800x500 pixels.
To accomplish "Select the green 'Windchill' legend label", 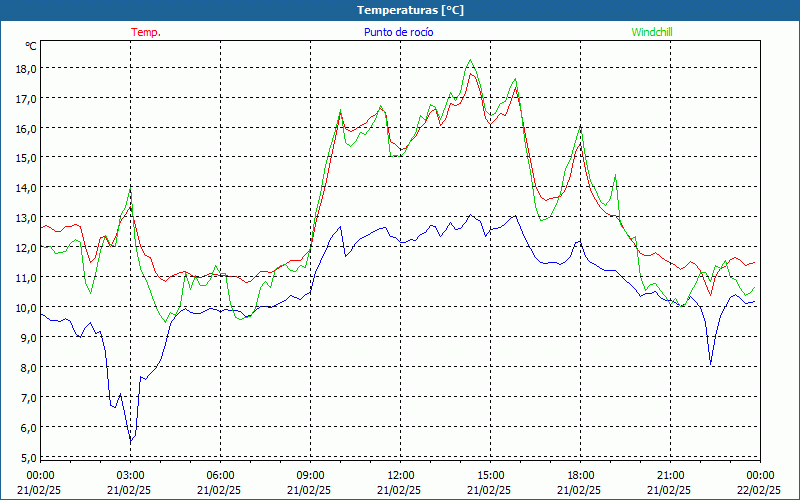I will point(652,32).
